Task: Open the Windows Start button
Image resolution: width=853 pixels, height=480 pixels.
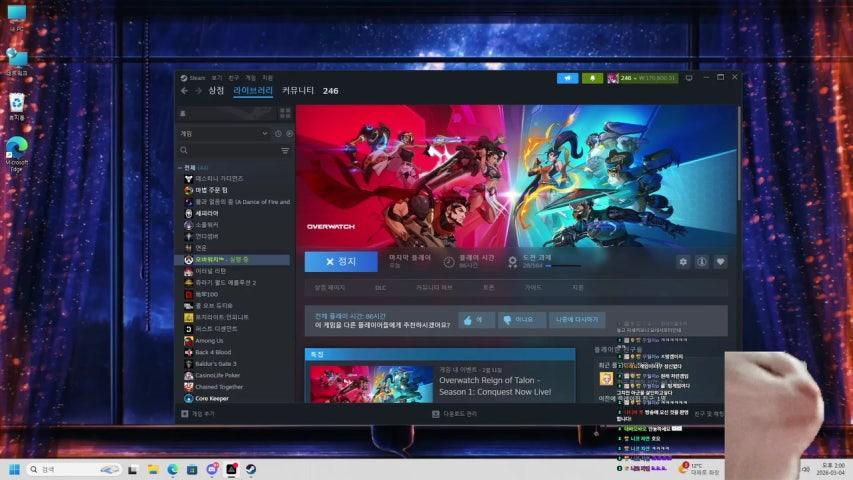Action: pyautogui.click(x=15, y=469)
